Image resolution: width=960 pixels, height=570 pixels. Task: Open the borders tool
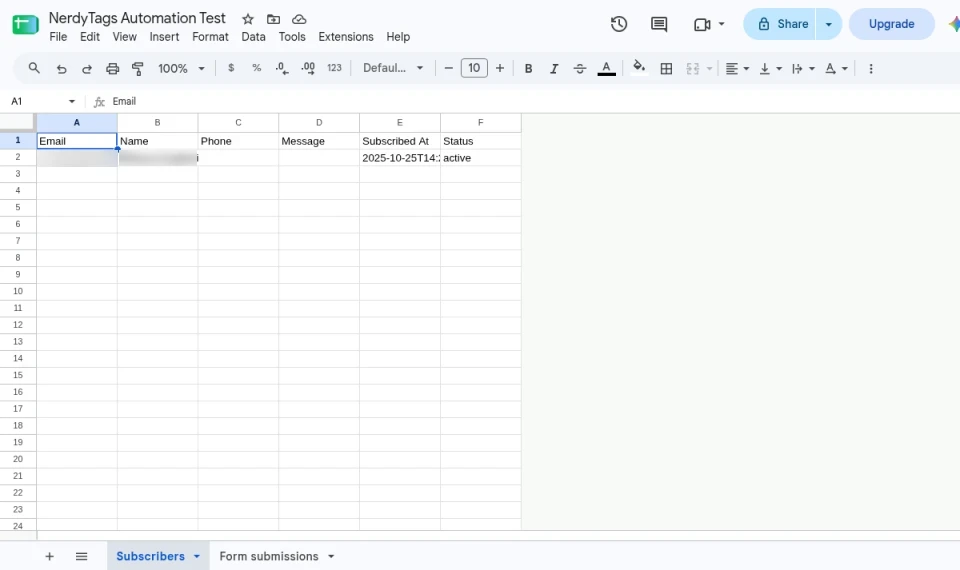pos(666,69)
